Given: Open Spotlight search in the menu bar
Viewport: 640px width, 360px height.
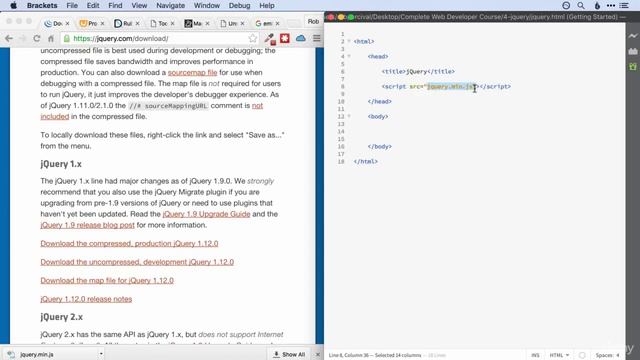Looking at the screenshot, I should point(581,5).
